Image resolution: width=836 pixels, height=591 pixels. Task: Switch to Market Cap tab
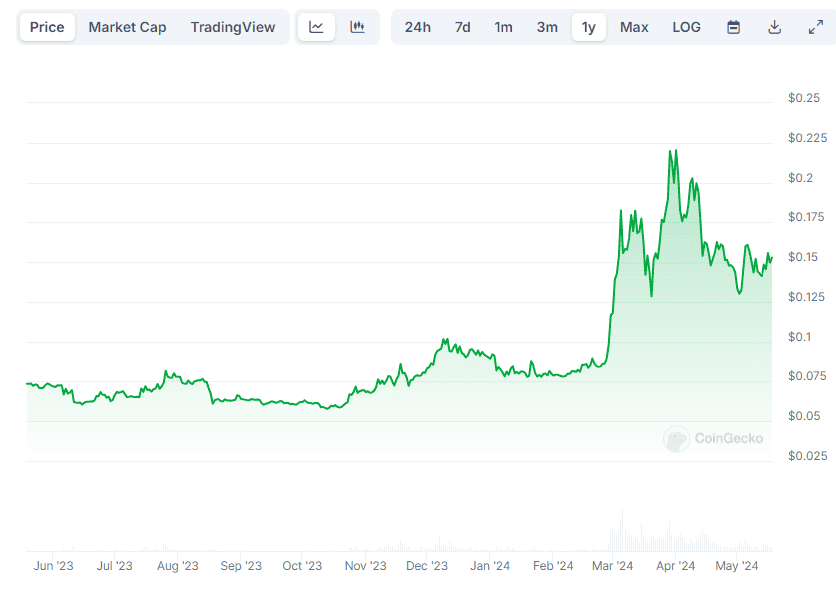127,27
